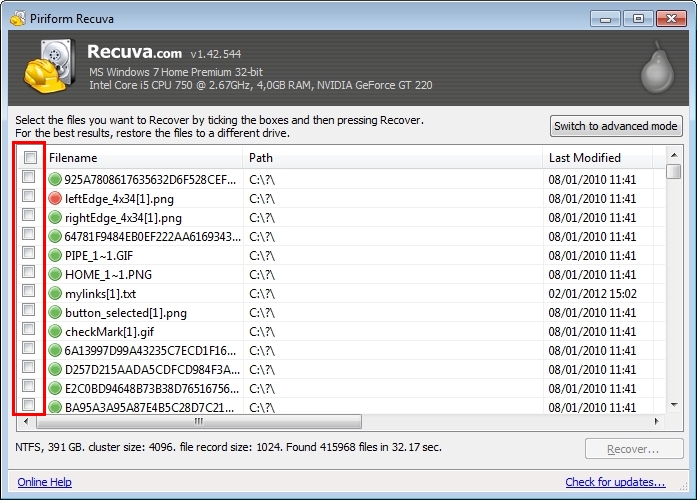
Task: Open the Online Help link
Action: coord(44,482)
